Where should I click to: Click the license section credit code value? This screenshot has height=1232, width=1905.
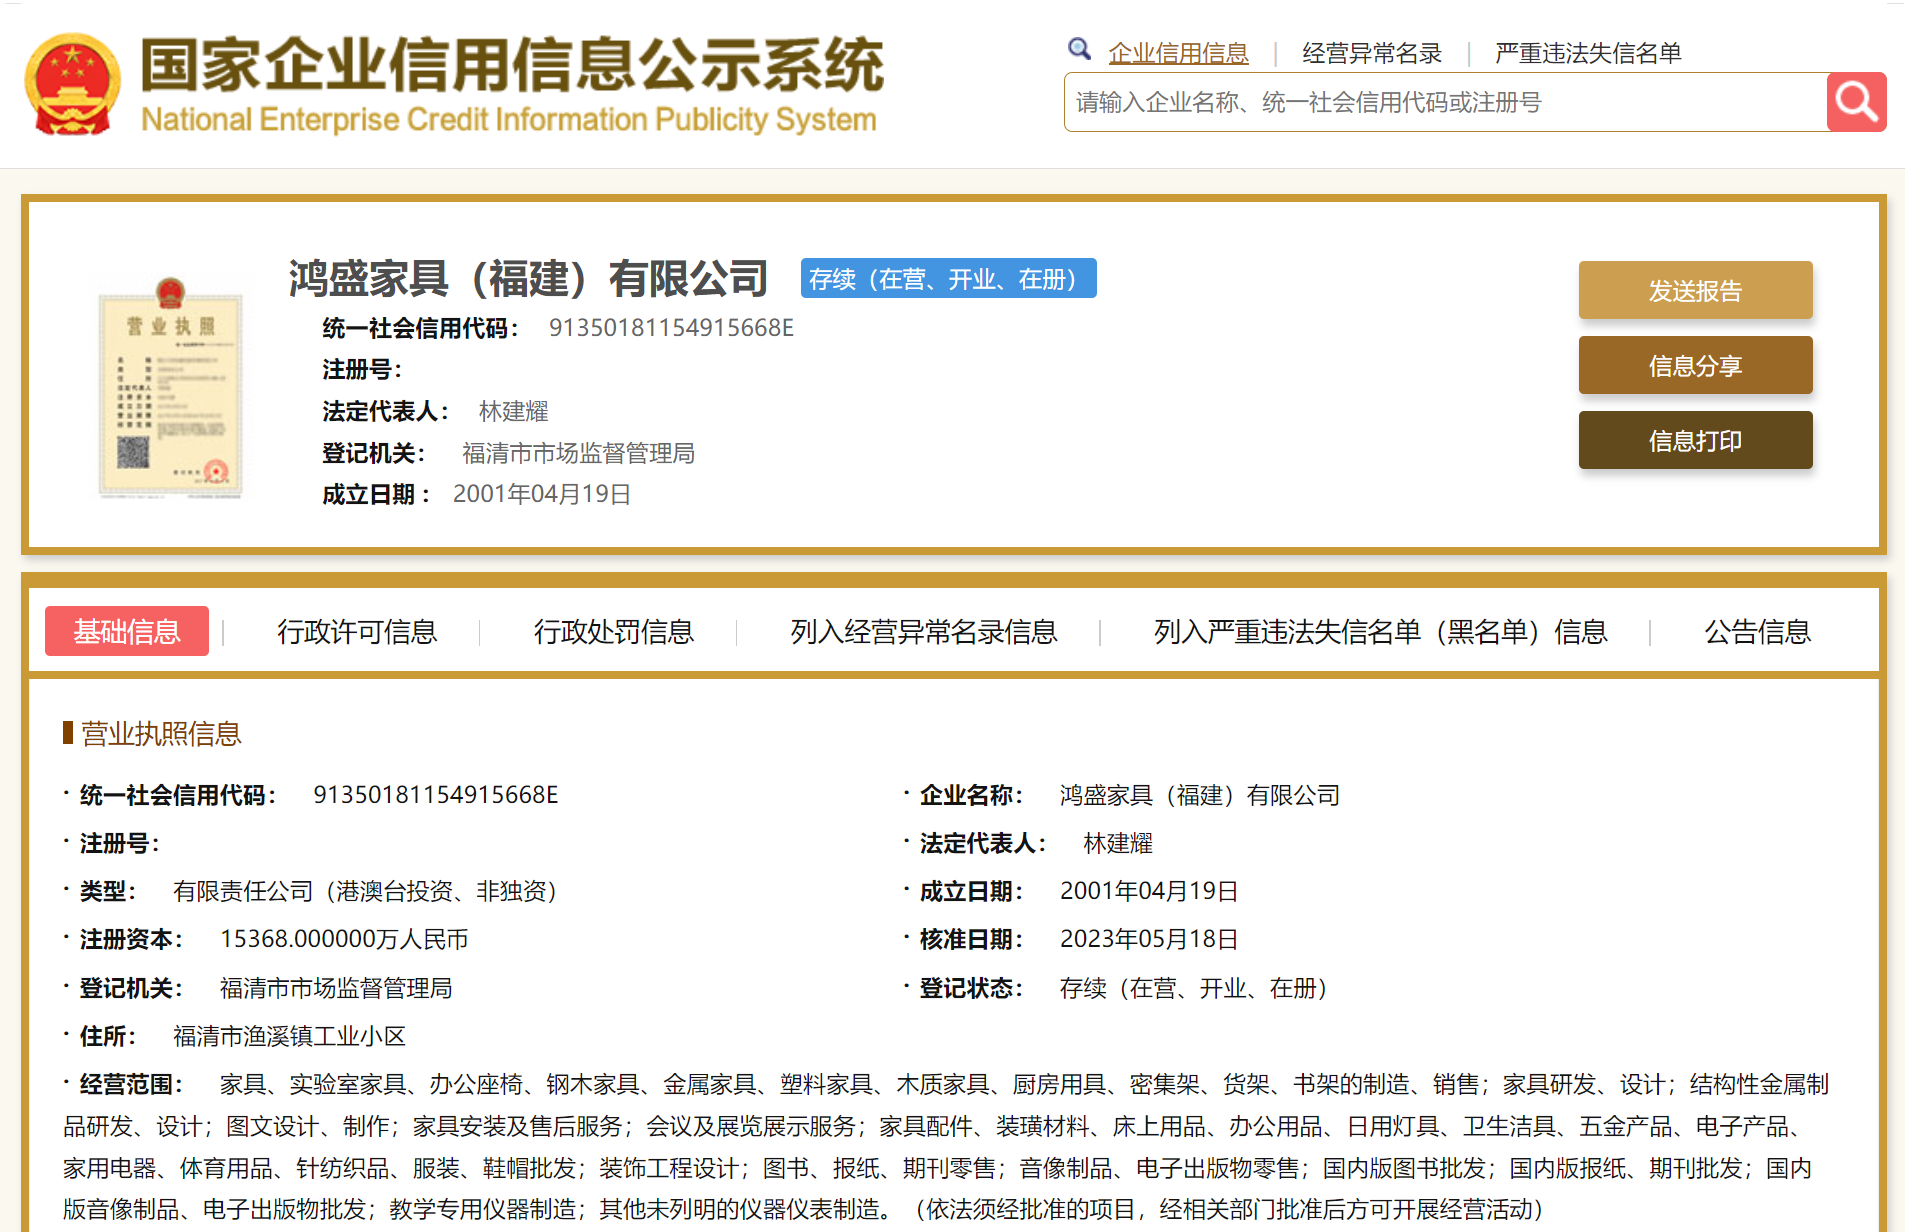click(x=436, y=795)
